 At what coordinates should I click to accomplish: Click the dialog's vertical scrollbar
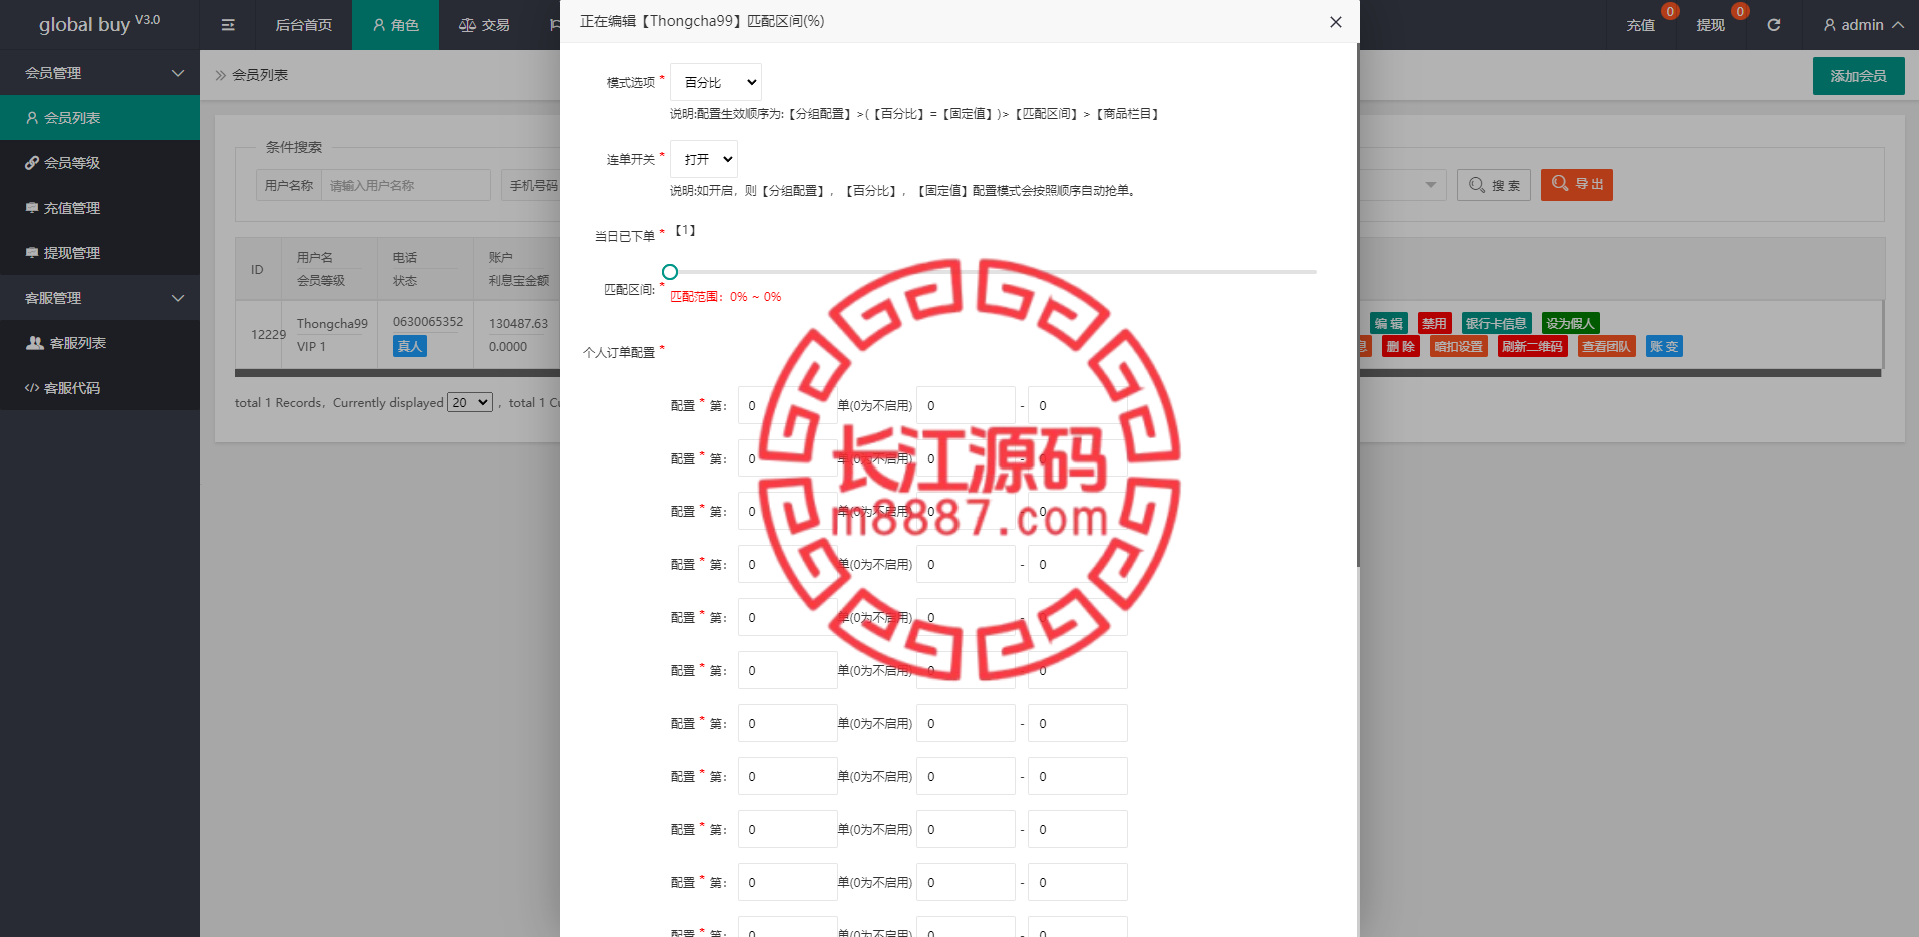[1358, 305]
